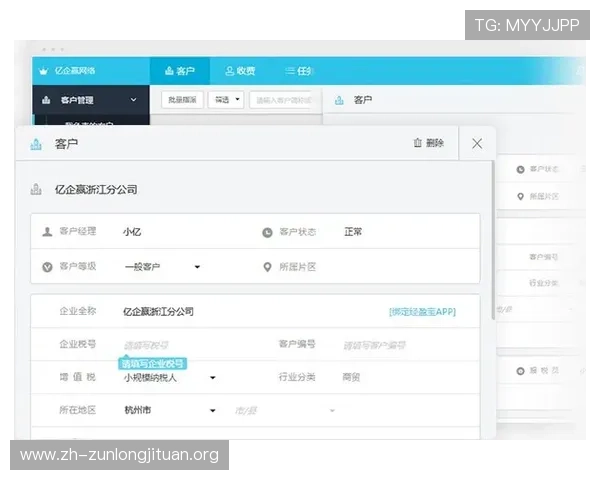Click building icon in background 客户 panel
This screenshot has width=600, height=480.
339,100
